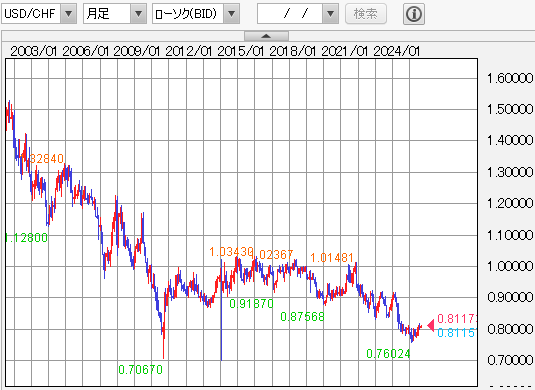Click the 1.12800 low price label
The height and width of the screenshot is (390, 535).
tap(27, 238)
